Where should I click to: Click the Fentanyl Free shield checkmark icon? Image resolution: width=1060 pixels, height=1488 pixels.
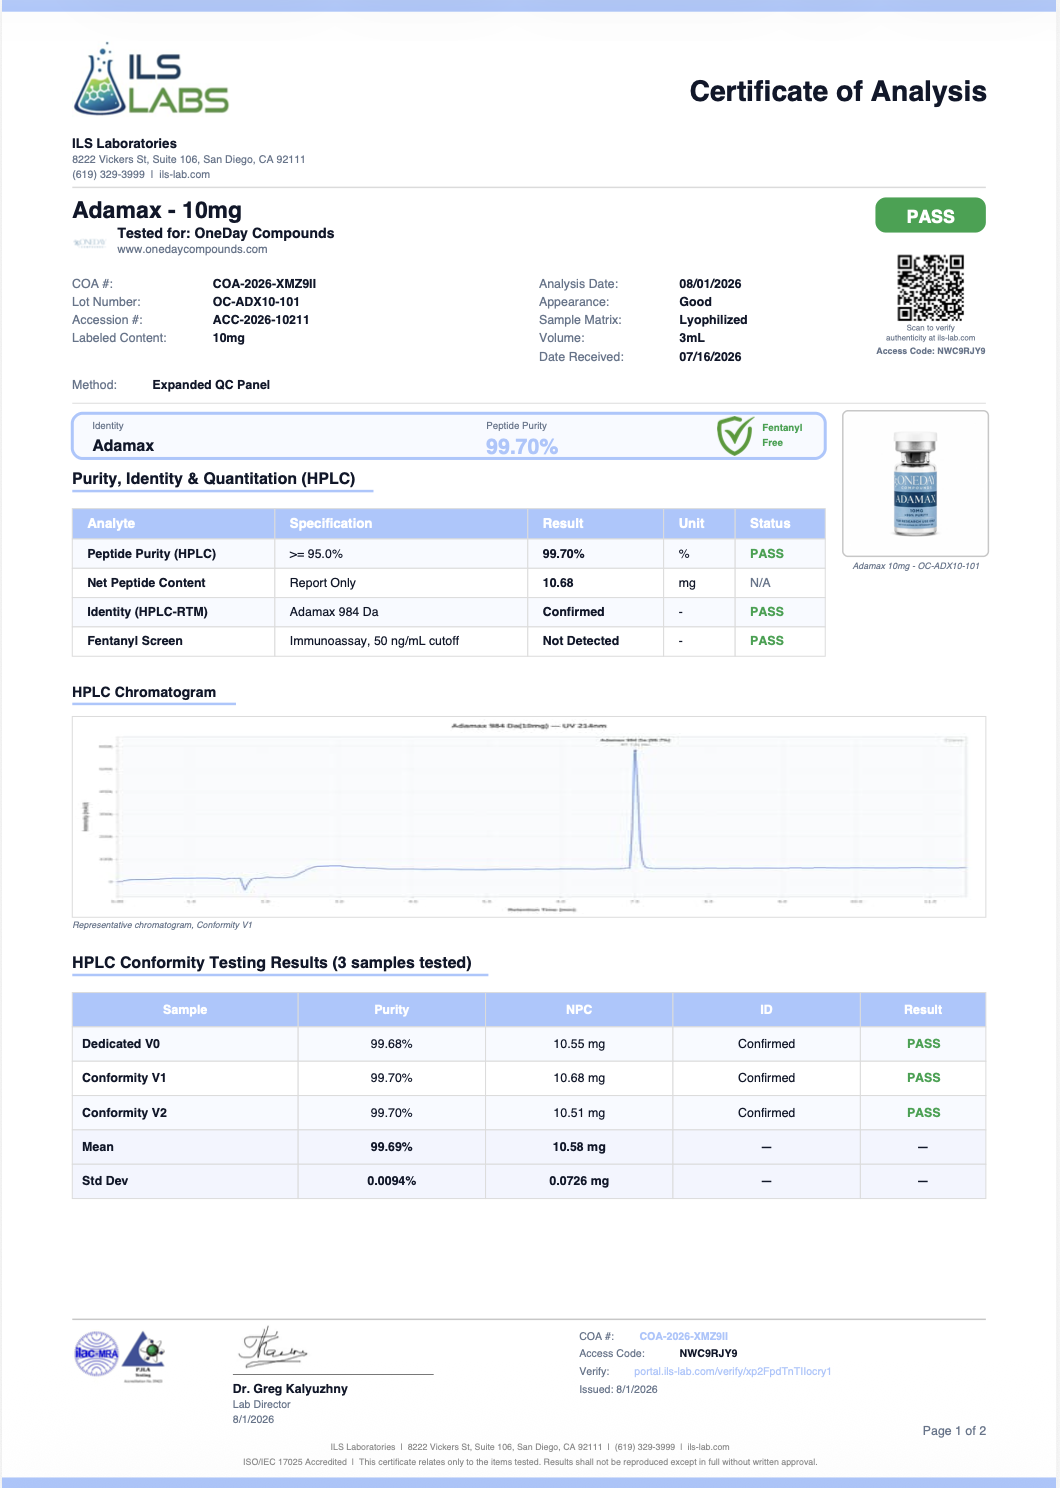735,436
